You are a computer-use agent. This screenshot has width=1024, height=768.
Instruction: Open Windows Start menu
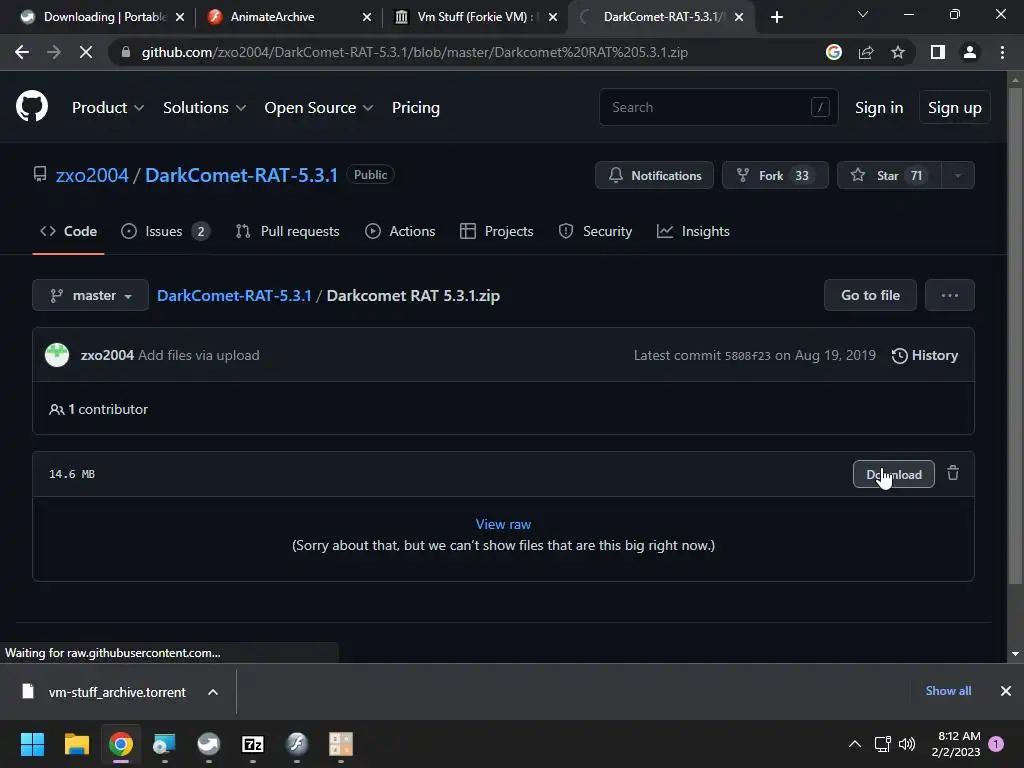tap(32, 744)
